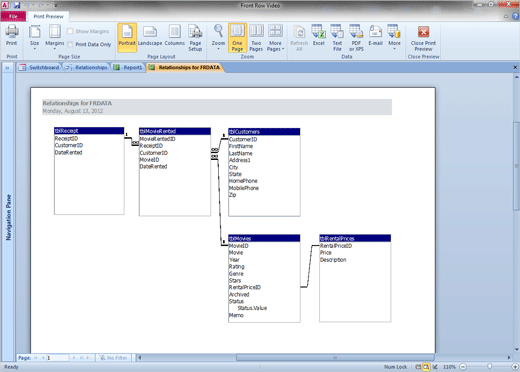The image size is (520, 372).
Task: Click the No Filter button
Action: pyautogui.click(x=113, y=358)
